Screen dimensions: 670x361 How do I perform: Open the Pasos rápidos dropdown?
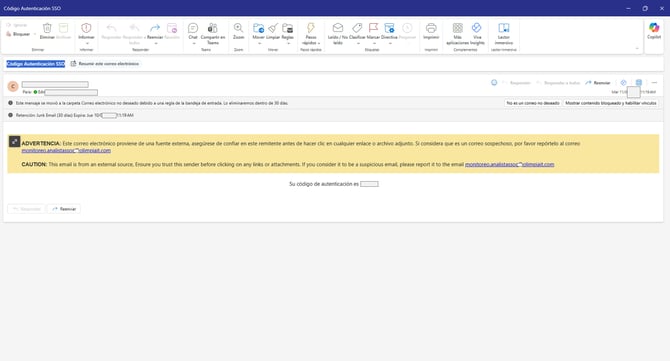(x=311, y=34)
